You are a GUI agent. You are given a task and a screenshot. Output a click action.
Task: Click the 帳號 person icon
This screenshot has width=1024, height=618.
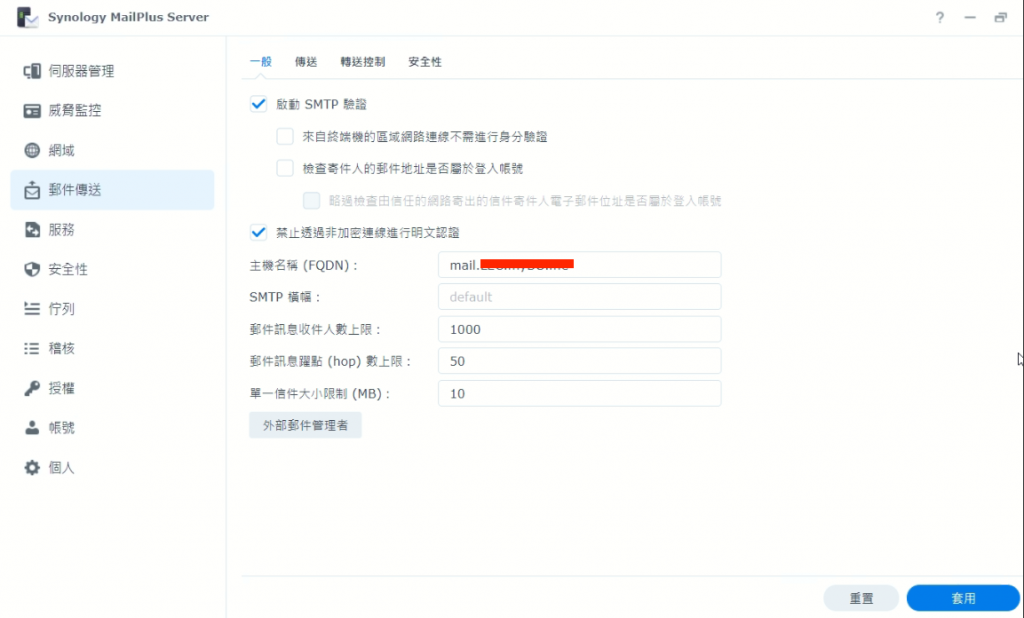tap(32, 428)
